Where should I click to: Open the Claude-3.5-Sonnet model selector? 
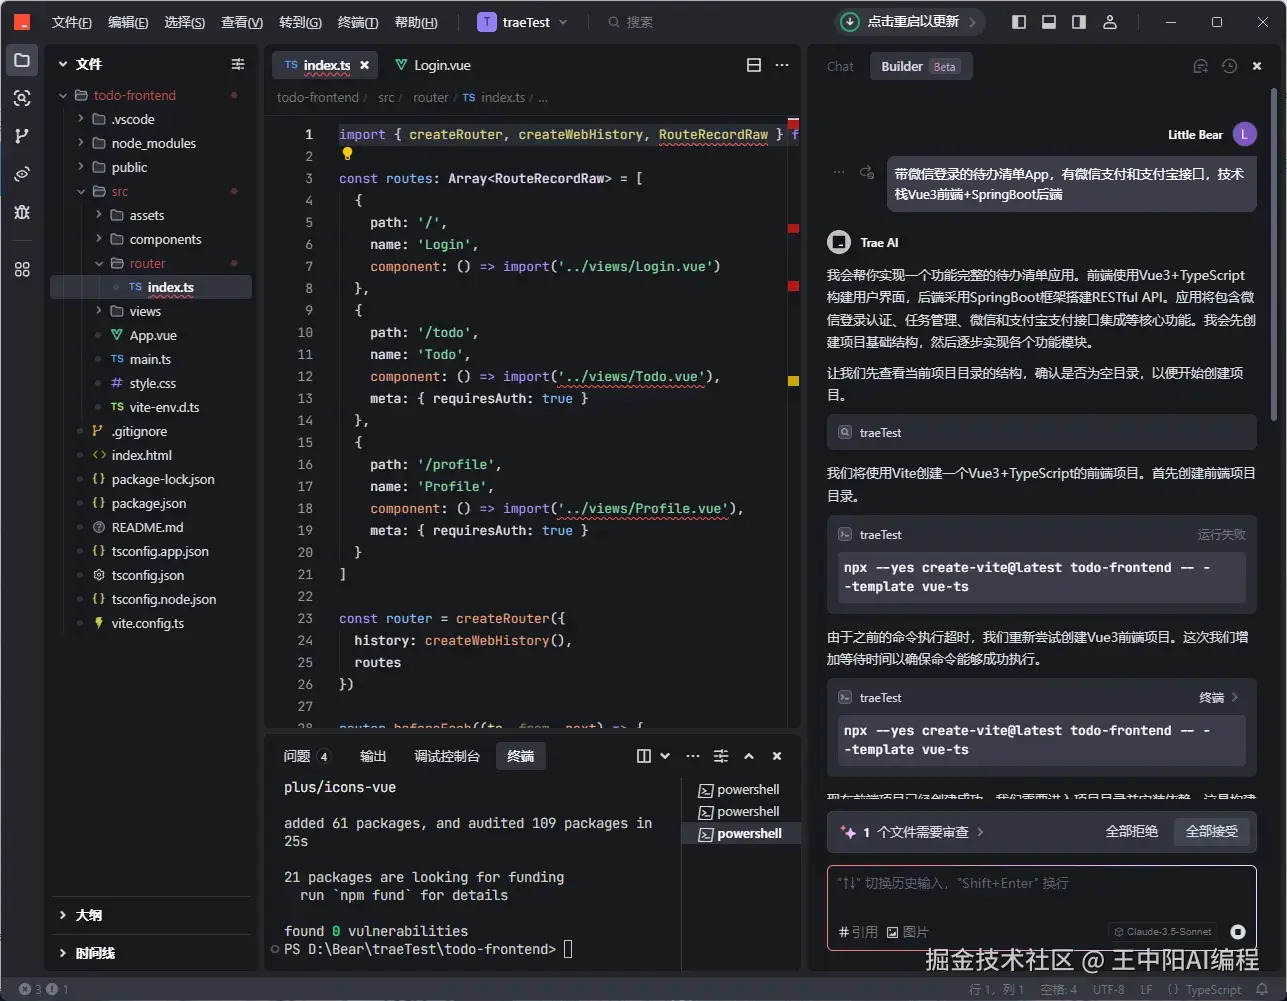[x=1163, y=932]
